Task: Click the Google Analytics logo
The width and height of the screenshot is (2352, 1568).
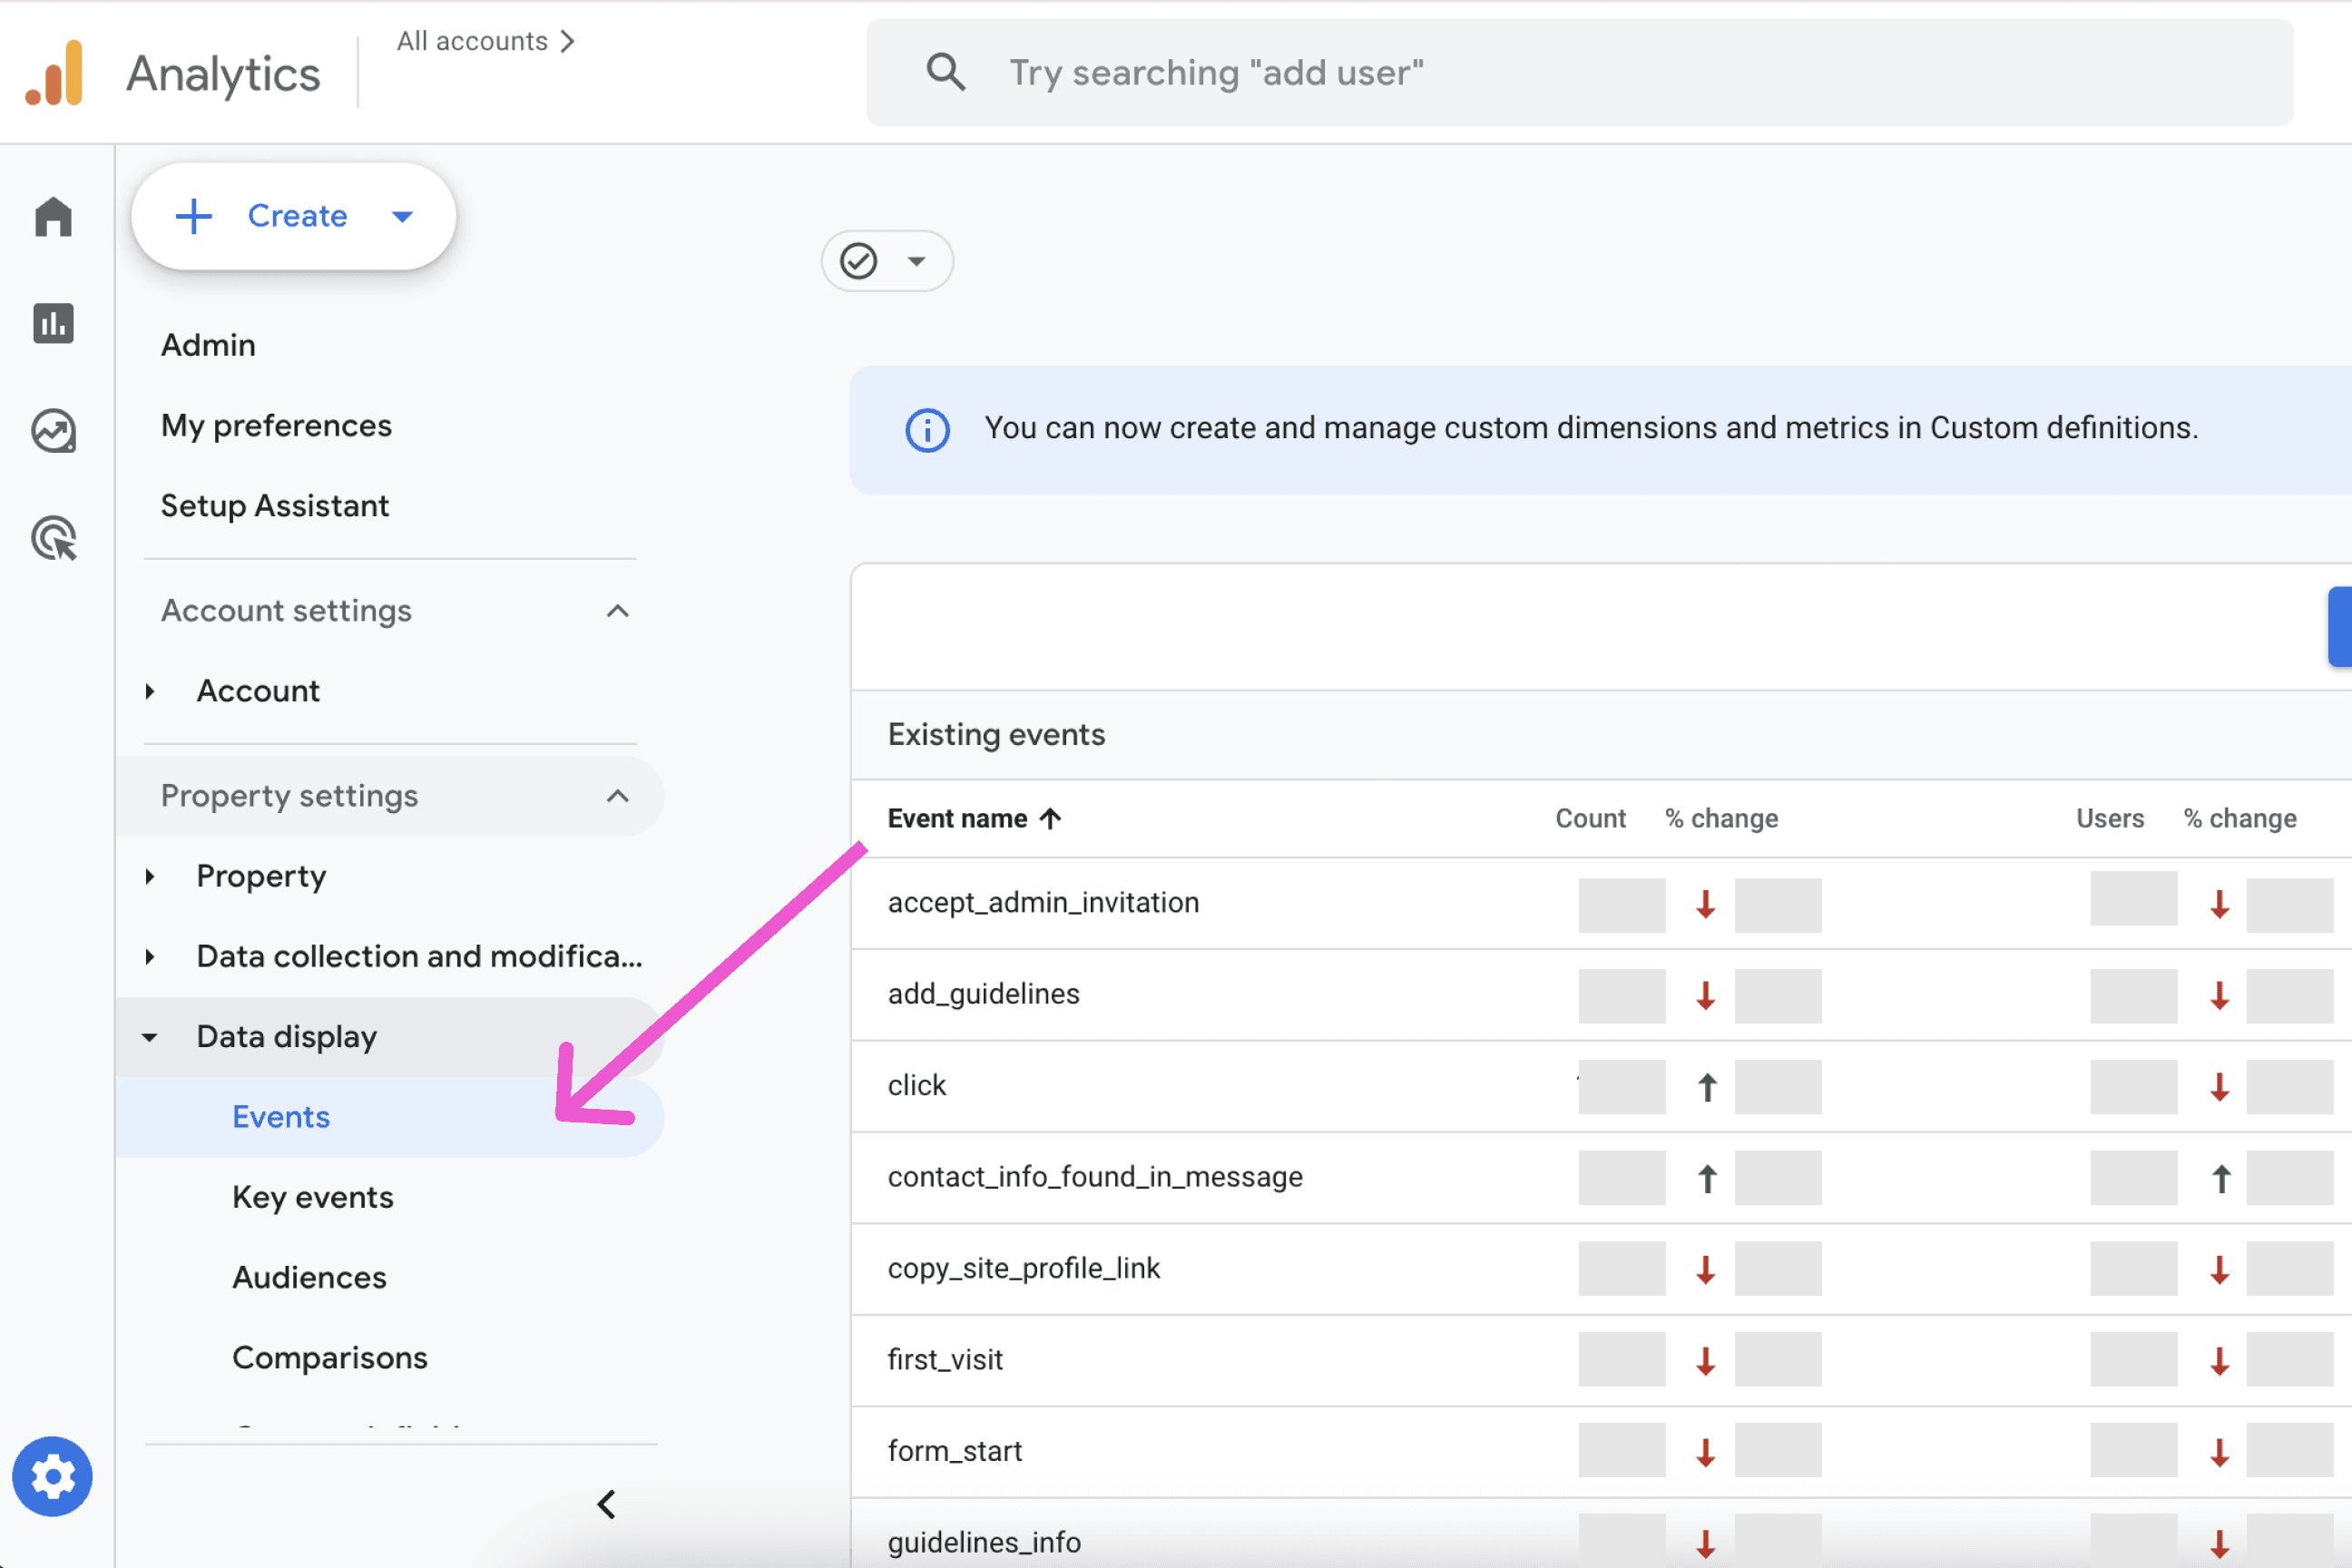Action: click(56, 73)
